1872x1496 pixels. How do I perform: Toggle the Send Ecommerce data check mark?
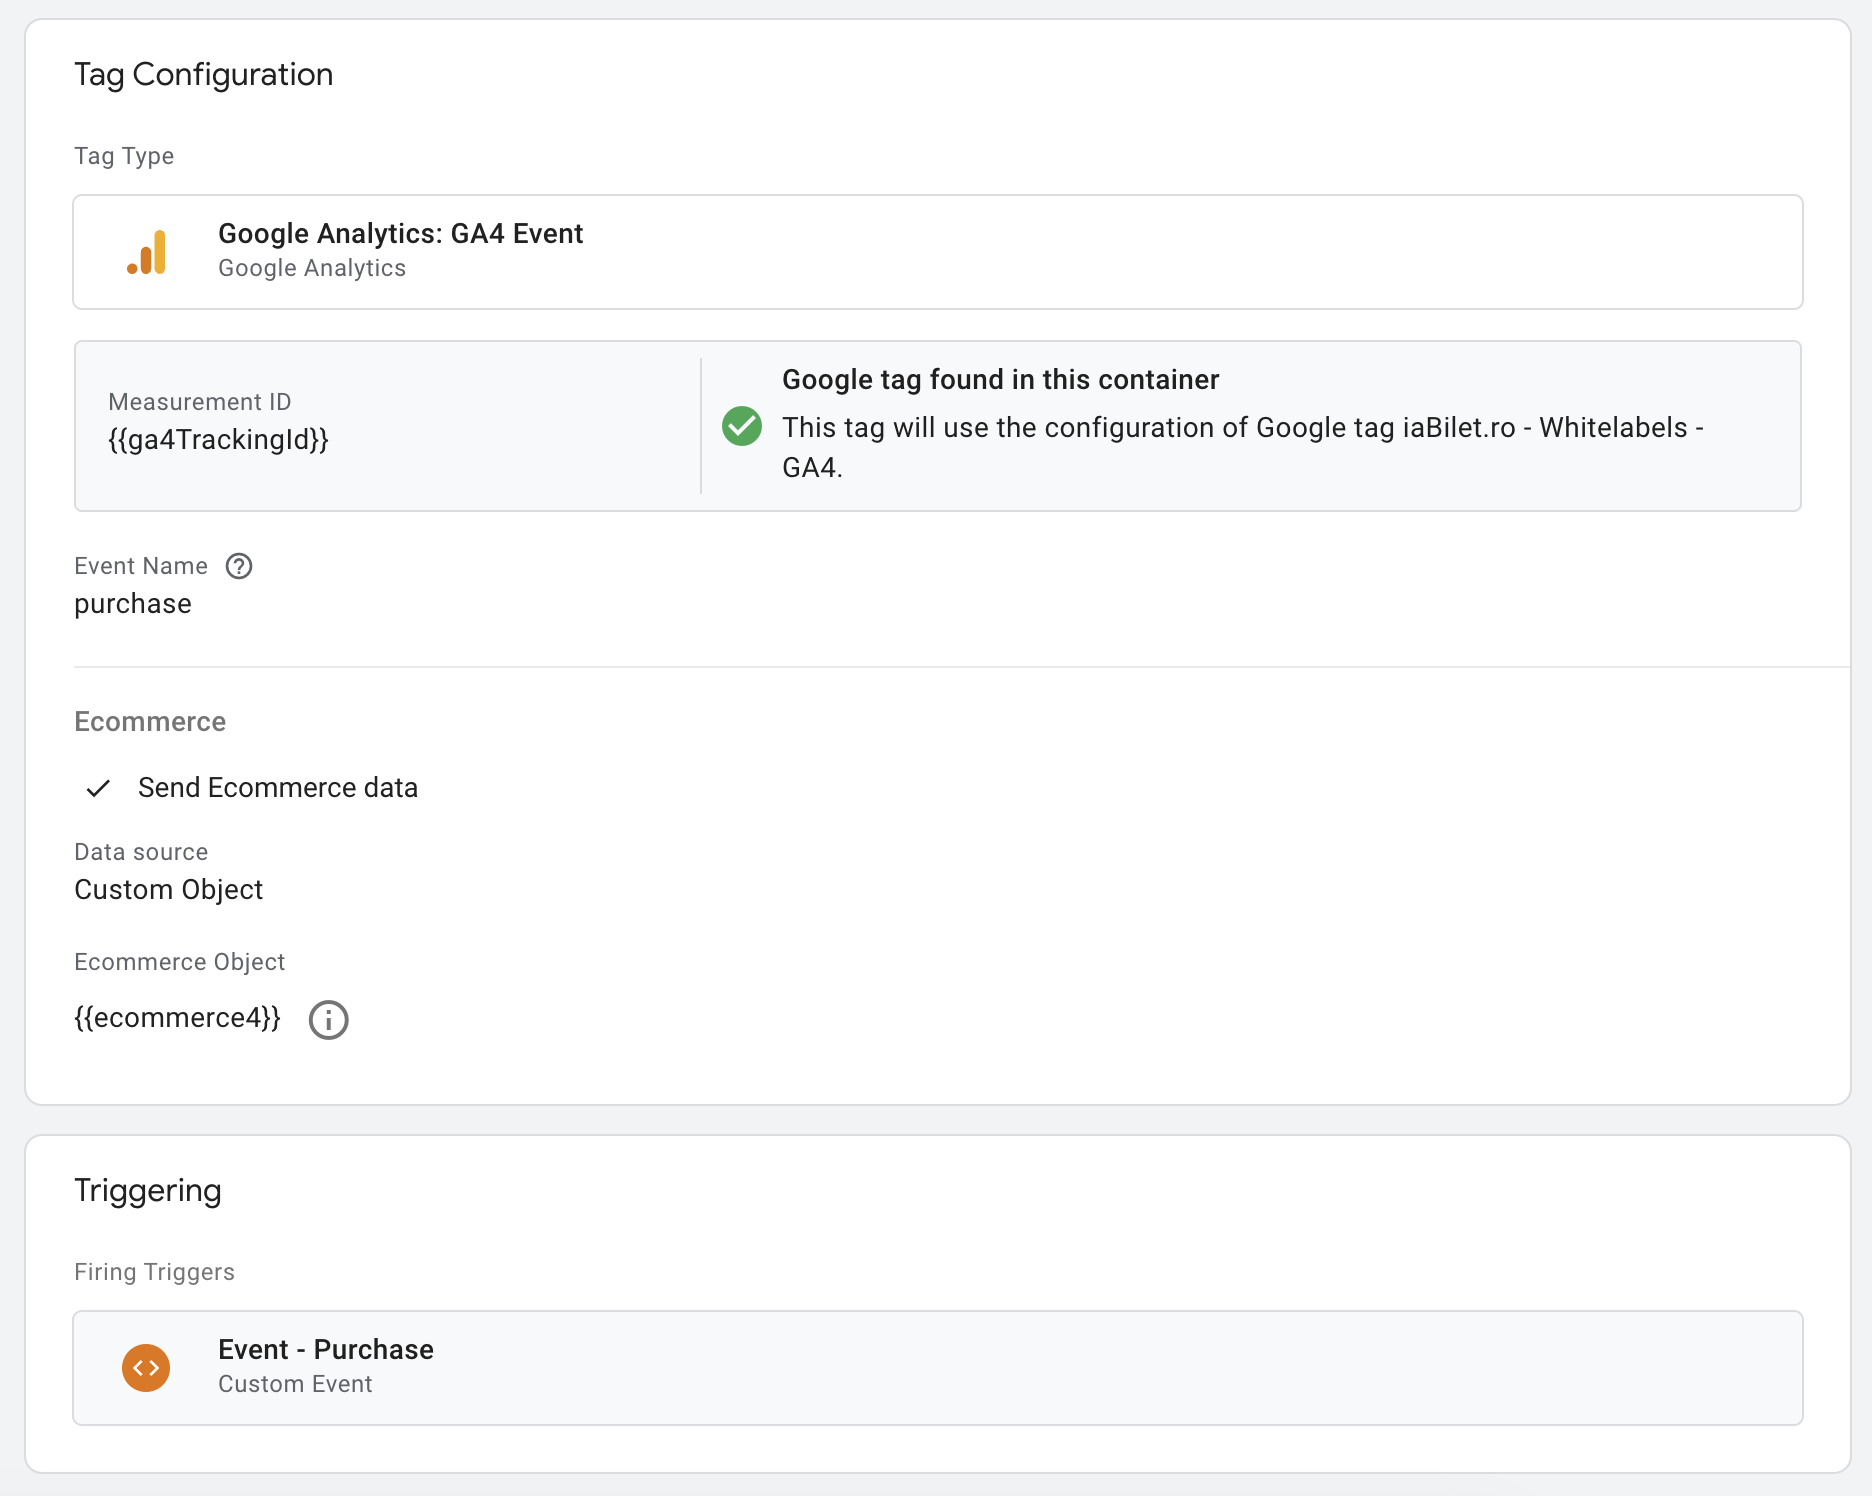(x=98, y=788)
